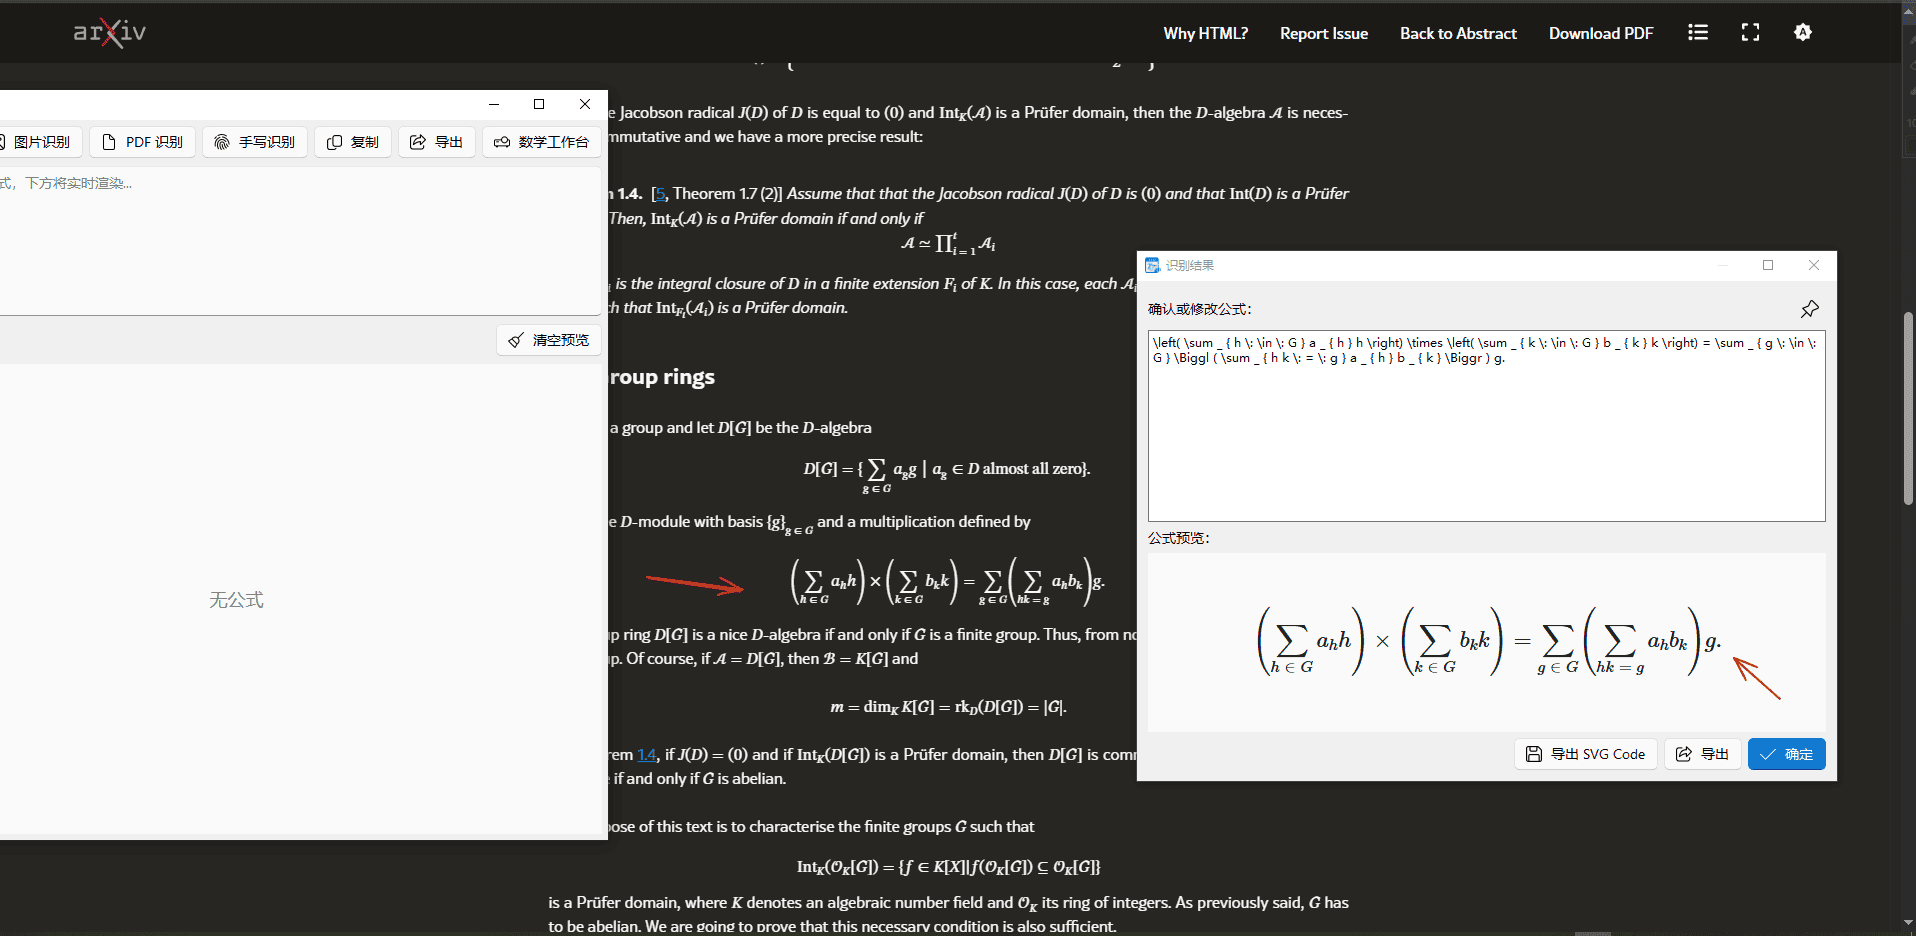Open 导出 in the main toolbar
This screenshot has width=1916, height=936.
pos(437,142)
